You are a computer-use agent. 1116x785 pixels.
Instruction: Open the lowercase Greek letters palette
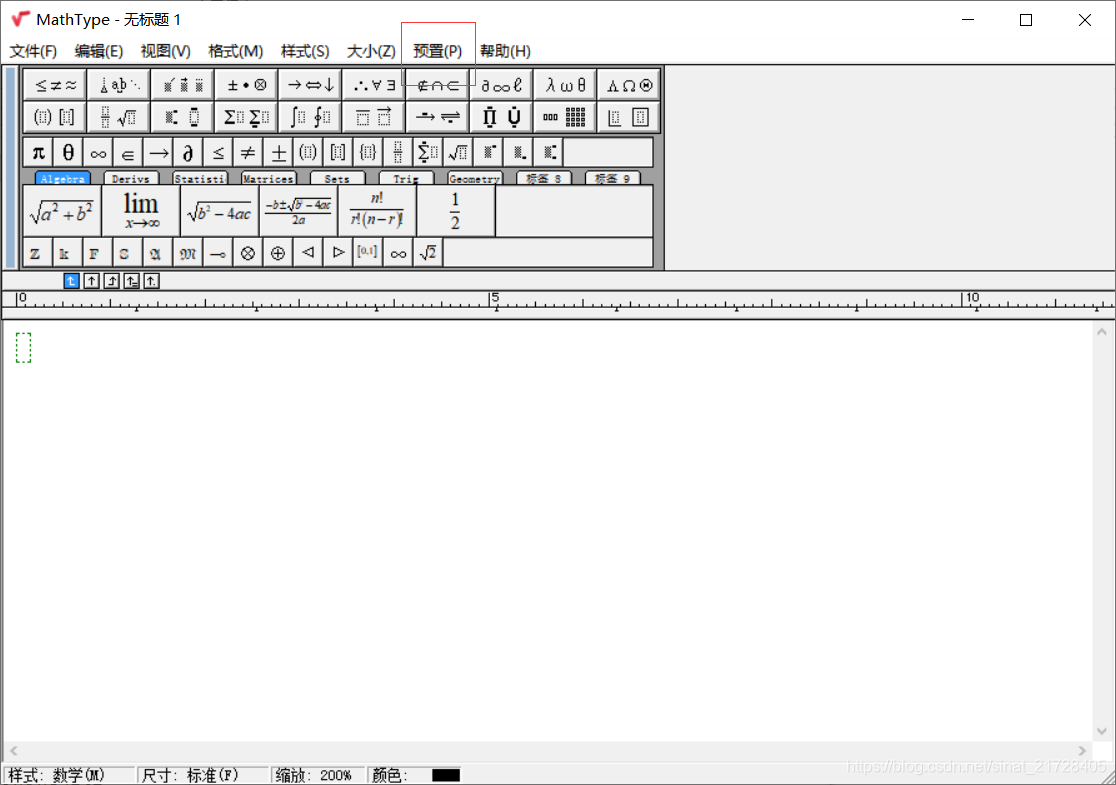tap(565, 85)
